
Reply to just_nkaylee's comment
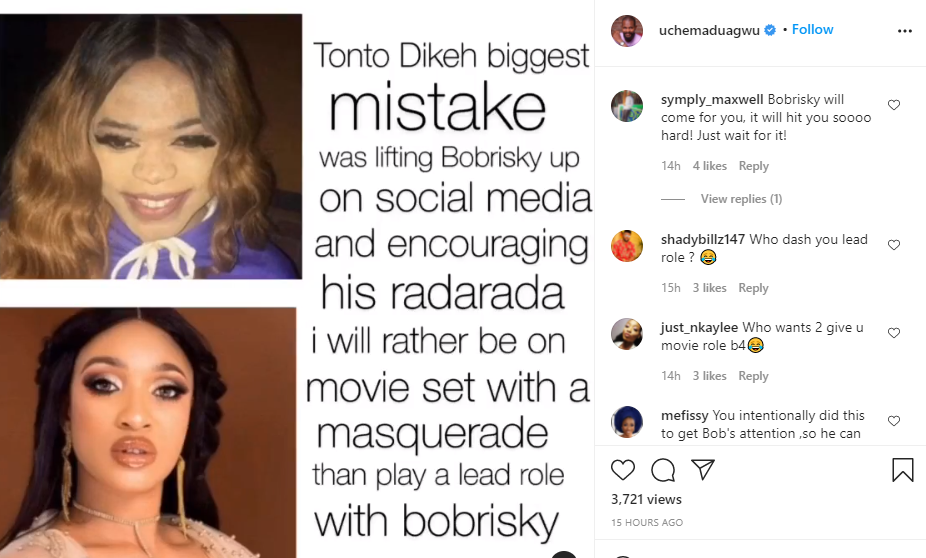point(754,376)
